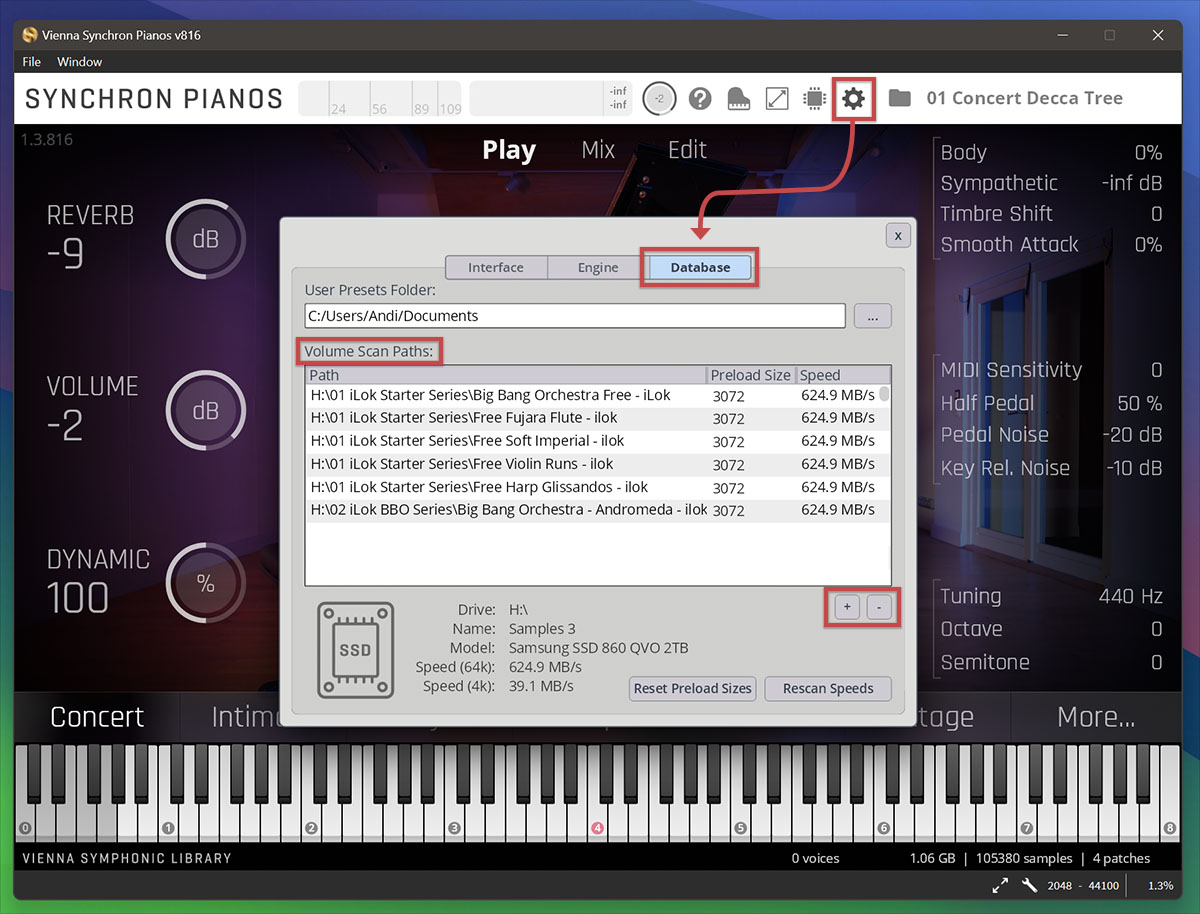
Task: Click the scan paths list scrollbar
Action: [x=885, y=394]
